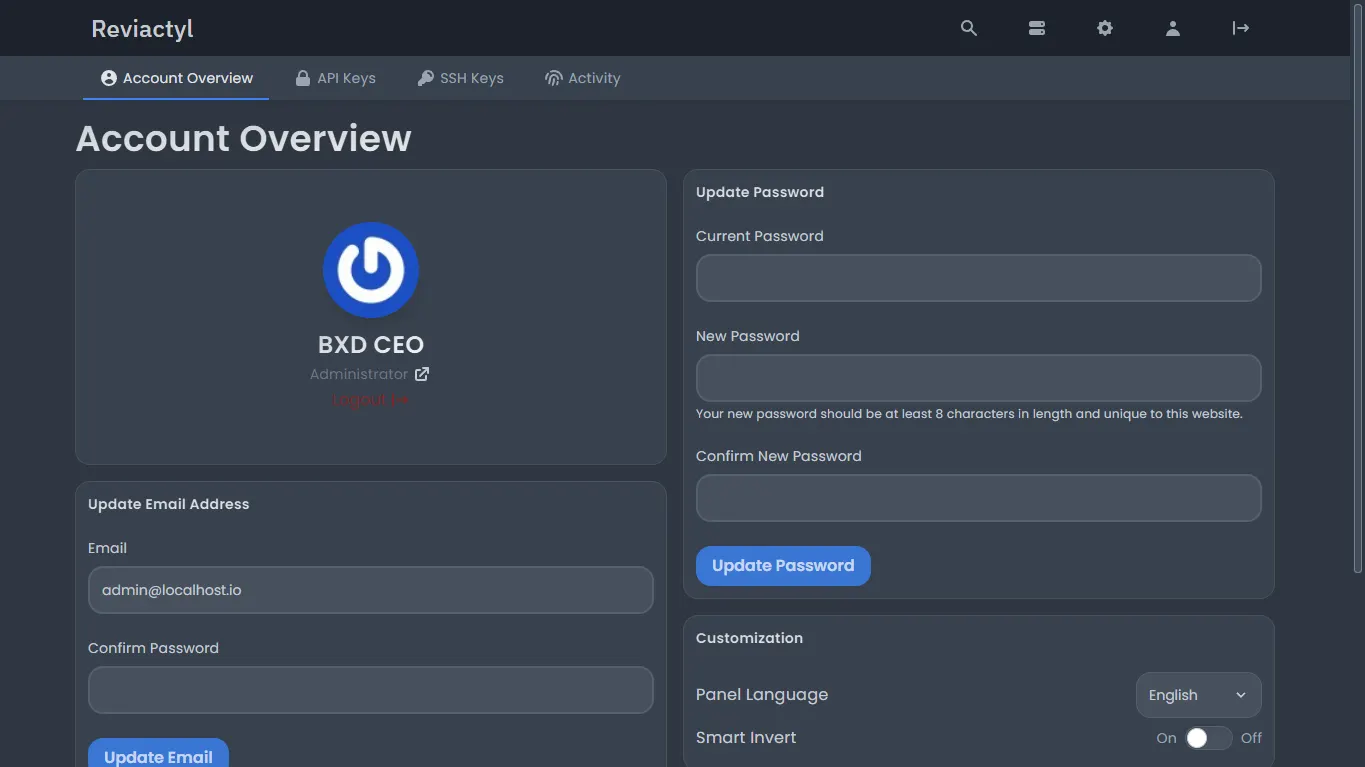Select the Account Overview tab
This screenshot has height=767, width=1365.
(177, 78)
